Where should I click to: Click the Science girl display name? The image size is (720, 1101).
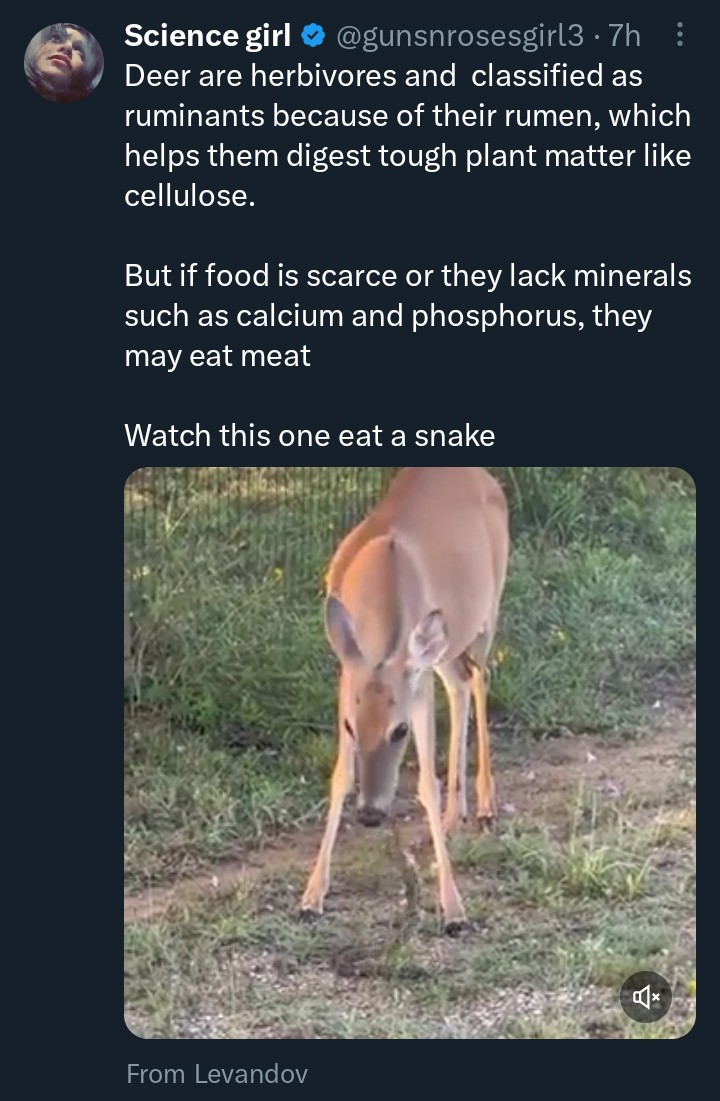pyautogui.click(x=207, y=36)
